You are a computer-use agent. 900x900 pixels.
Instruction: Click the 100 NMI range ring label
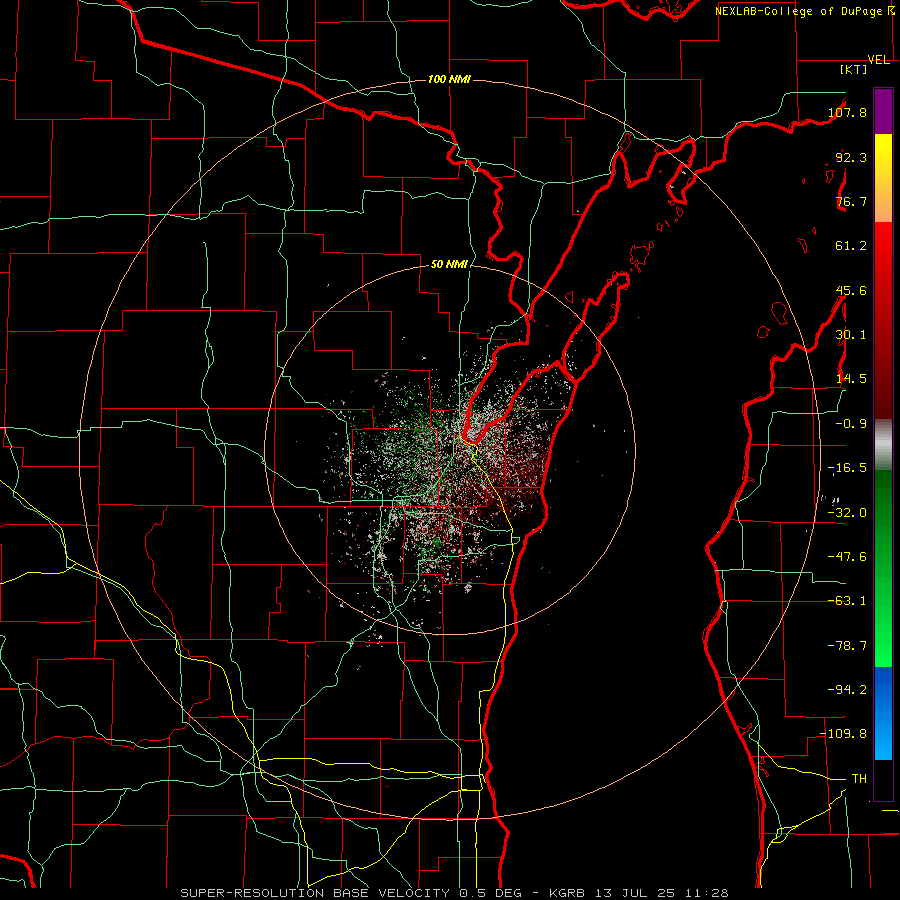[x=449, y=79]
